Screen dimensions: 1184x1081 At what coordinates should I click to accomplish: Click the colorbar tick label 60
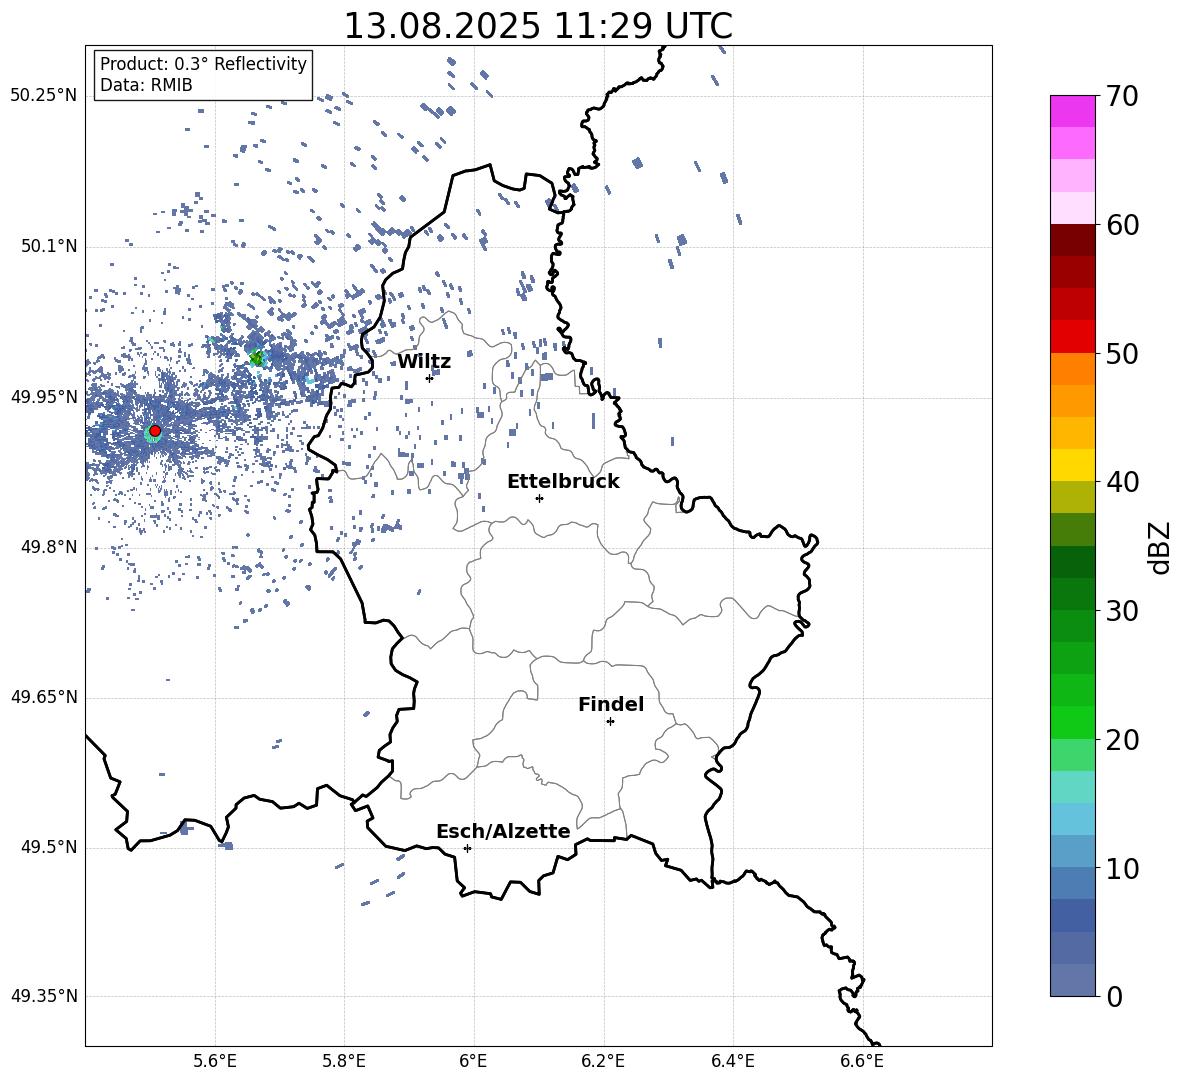click(1121, 225)
